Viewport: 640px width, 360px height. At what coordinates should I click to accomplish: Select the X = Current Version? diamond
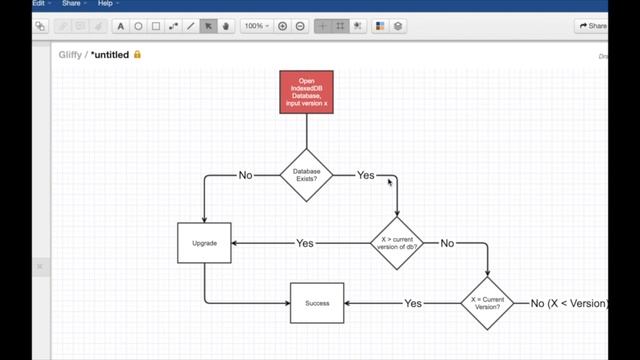pos(487,303)
